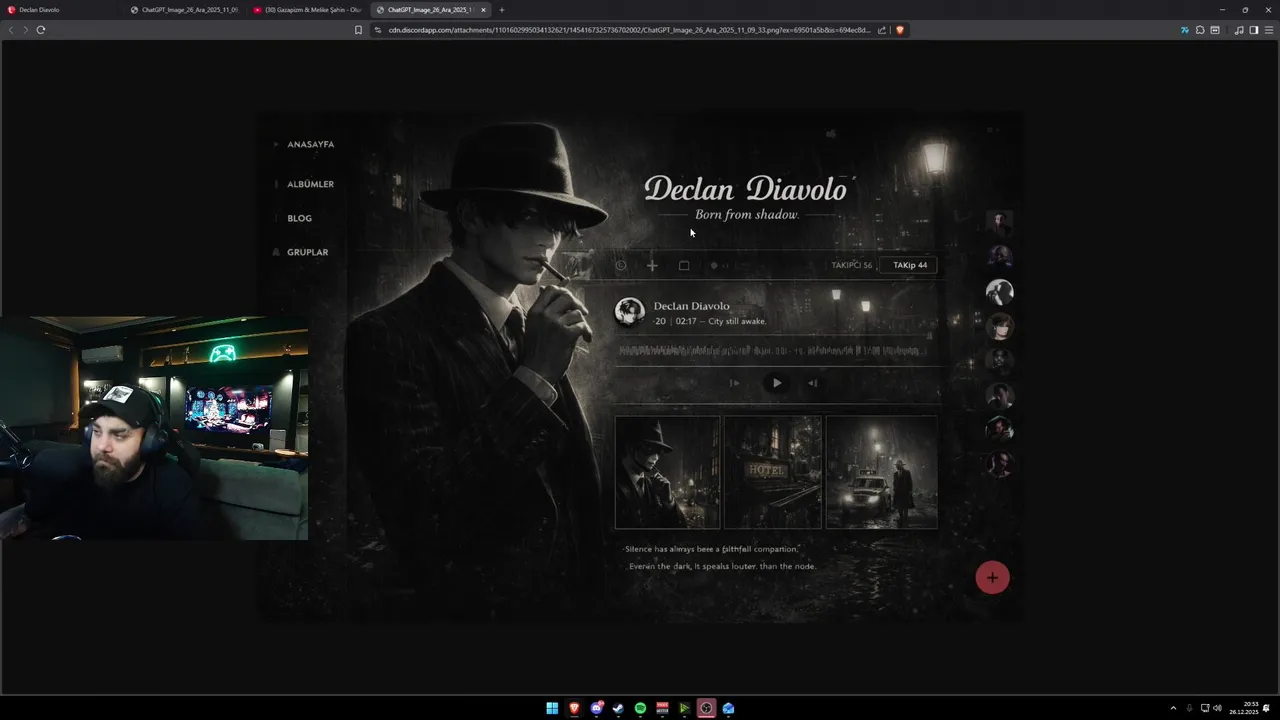The image size is (1280, 720).
Task: Select GRUPLAR in the left menu
Action: click(307, 252)
